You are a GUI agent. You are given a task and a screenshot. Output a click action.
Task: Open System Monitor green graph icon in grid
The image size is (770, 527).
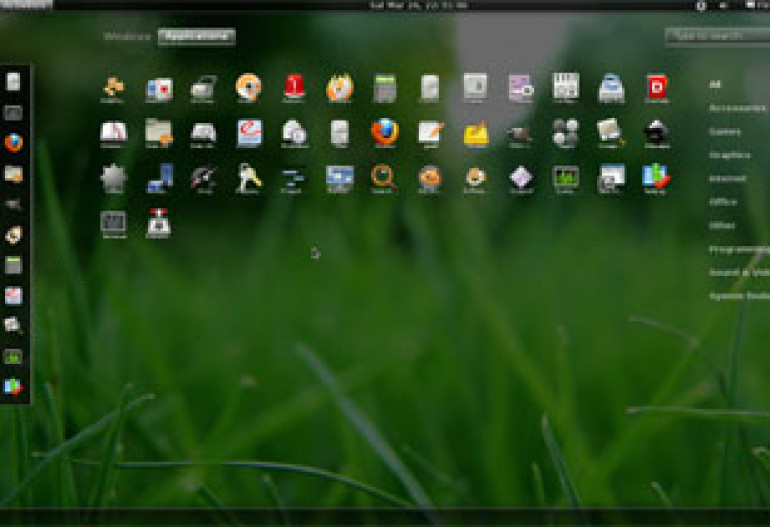pos(565,178)
